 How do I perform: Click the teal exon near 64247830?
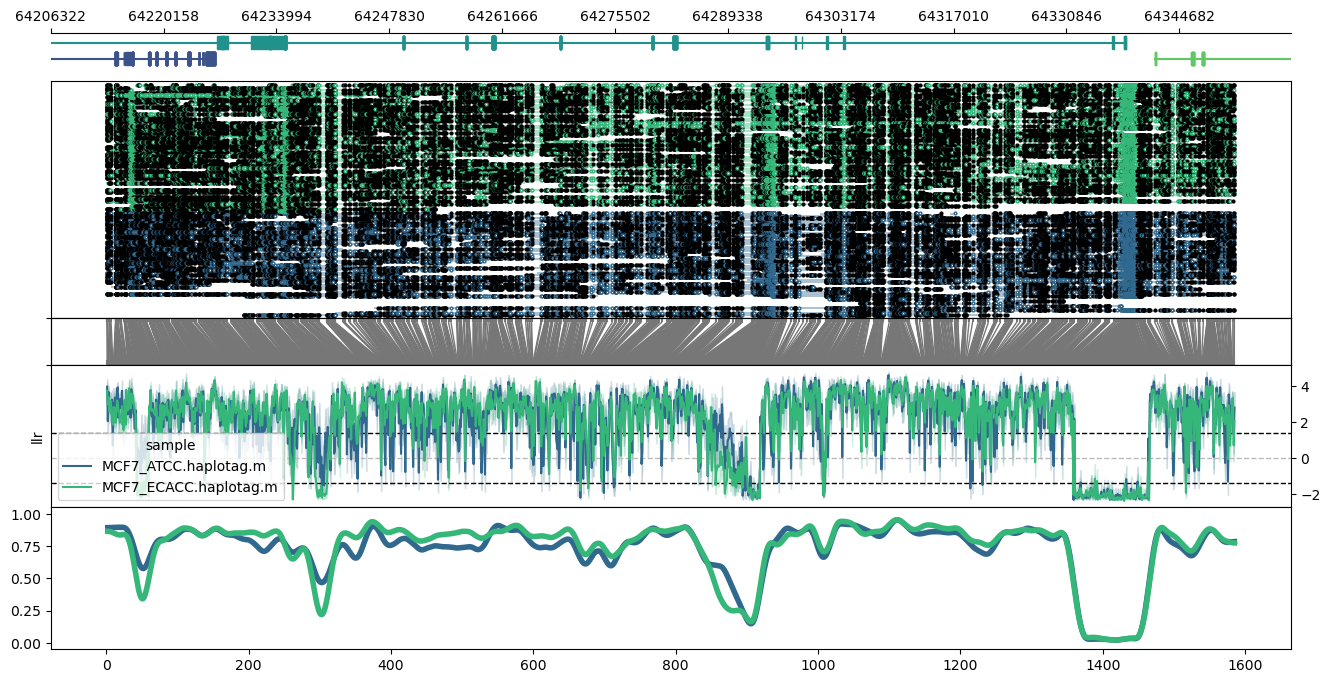(403, 44)
